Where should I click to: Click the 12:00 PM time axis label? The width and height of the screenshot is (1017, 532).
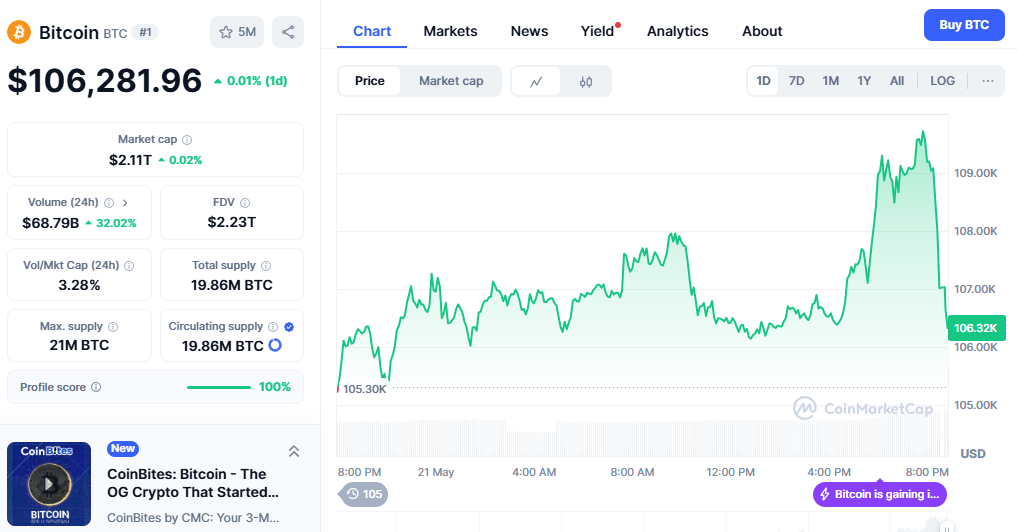(x=730, y=472)
